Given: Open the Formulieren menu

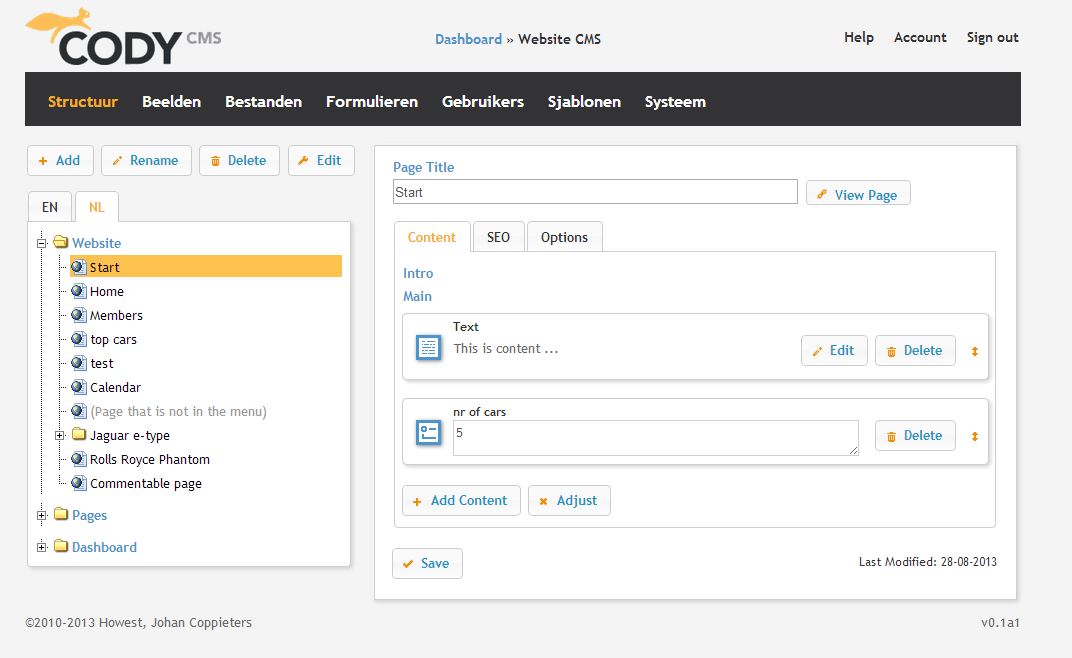Looking at the screenshot, I should [372, 101].
